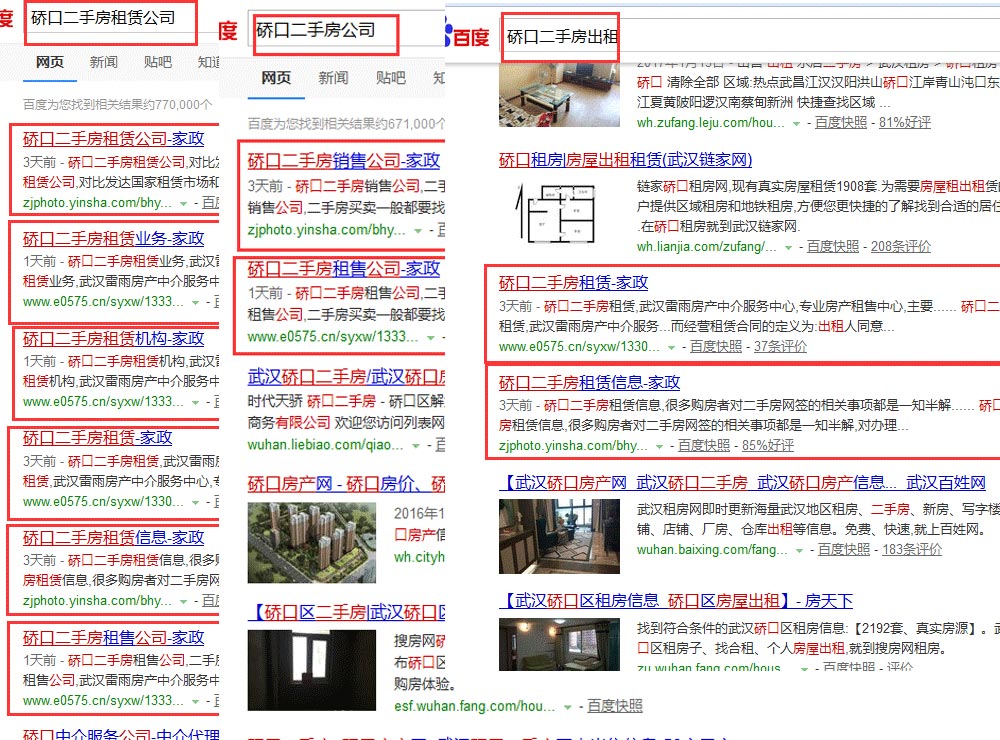Open 百度快照 for wh.lianjia.com result
Screen dimensions: 1000x740
(x=833, y=246)
